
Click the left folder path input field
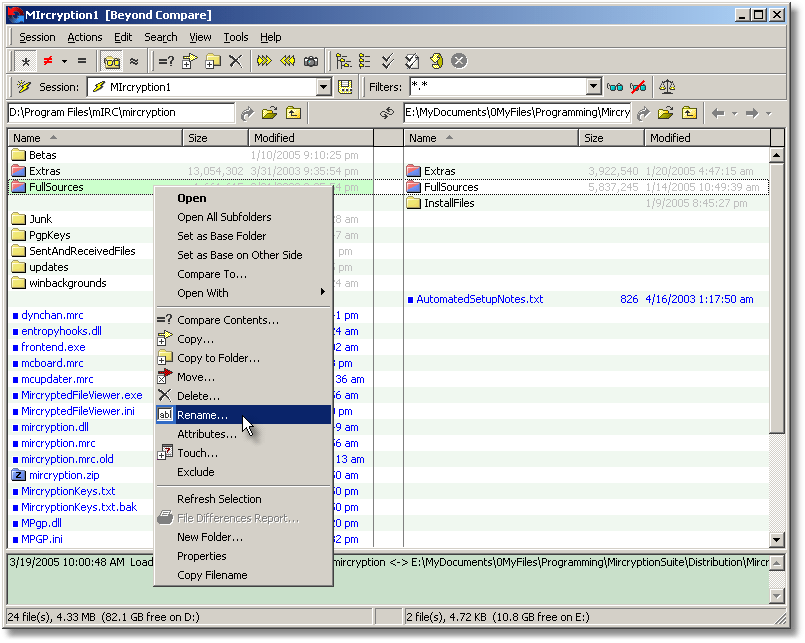tap(121, 112)
